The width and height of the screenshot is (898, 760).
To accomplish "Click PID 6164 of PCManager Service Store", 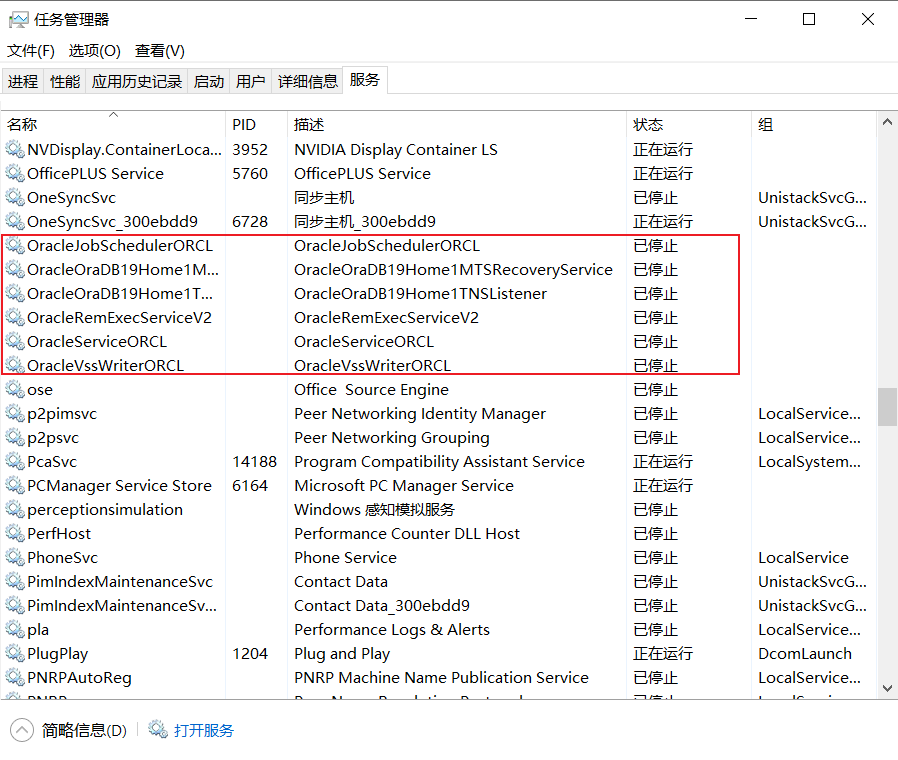I will click(250, 486).
